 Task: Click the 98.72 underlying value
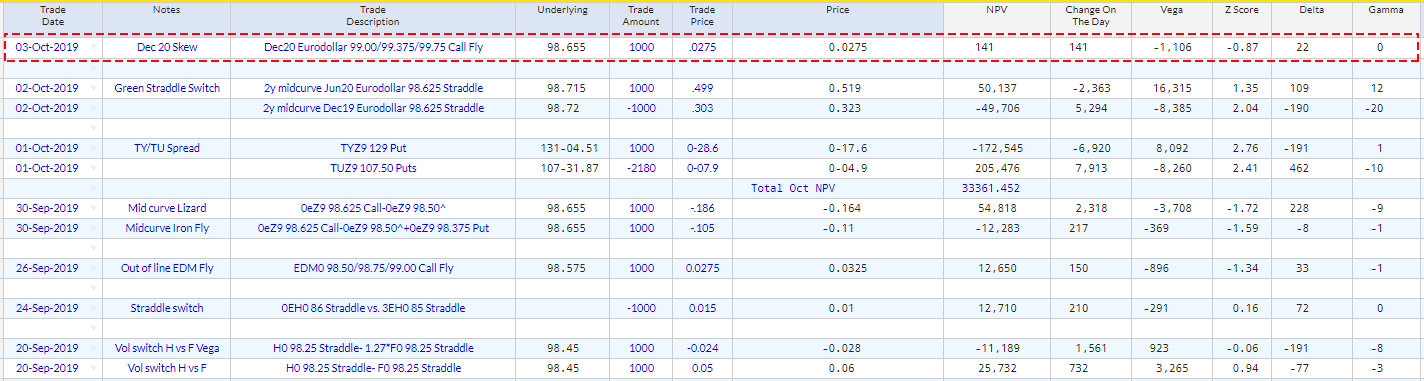click(x=563, y=108)
